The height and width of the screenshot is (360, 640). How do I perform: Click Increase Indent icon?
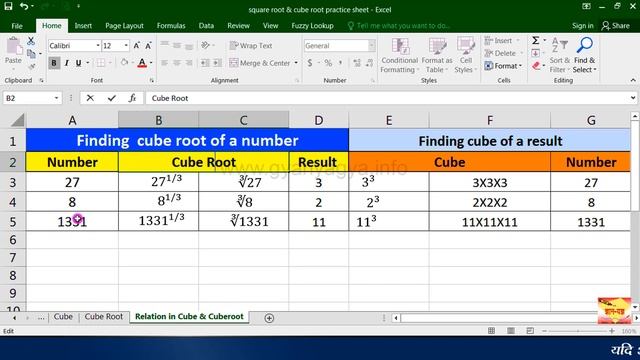218,63
